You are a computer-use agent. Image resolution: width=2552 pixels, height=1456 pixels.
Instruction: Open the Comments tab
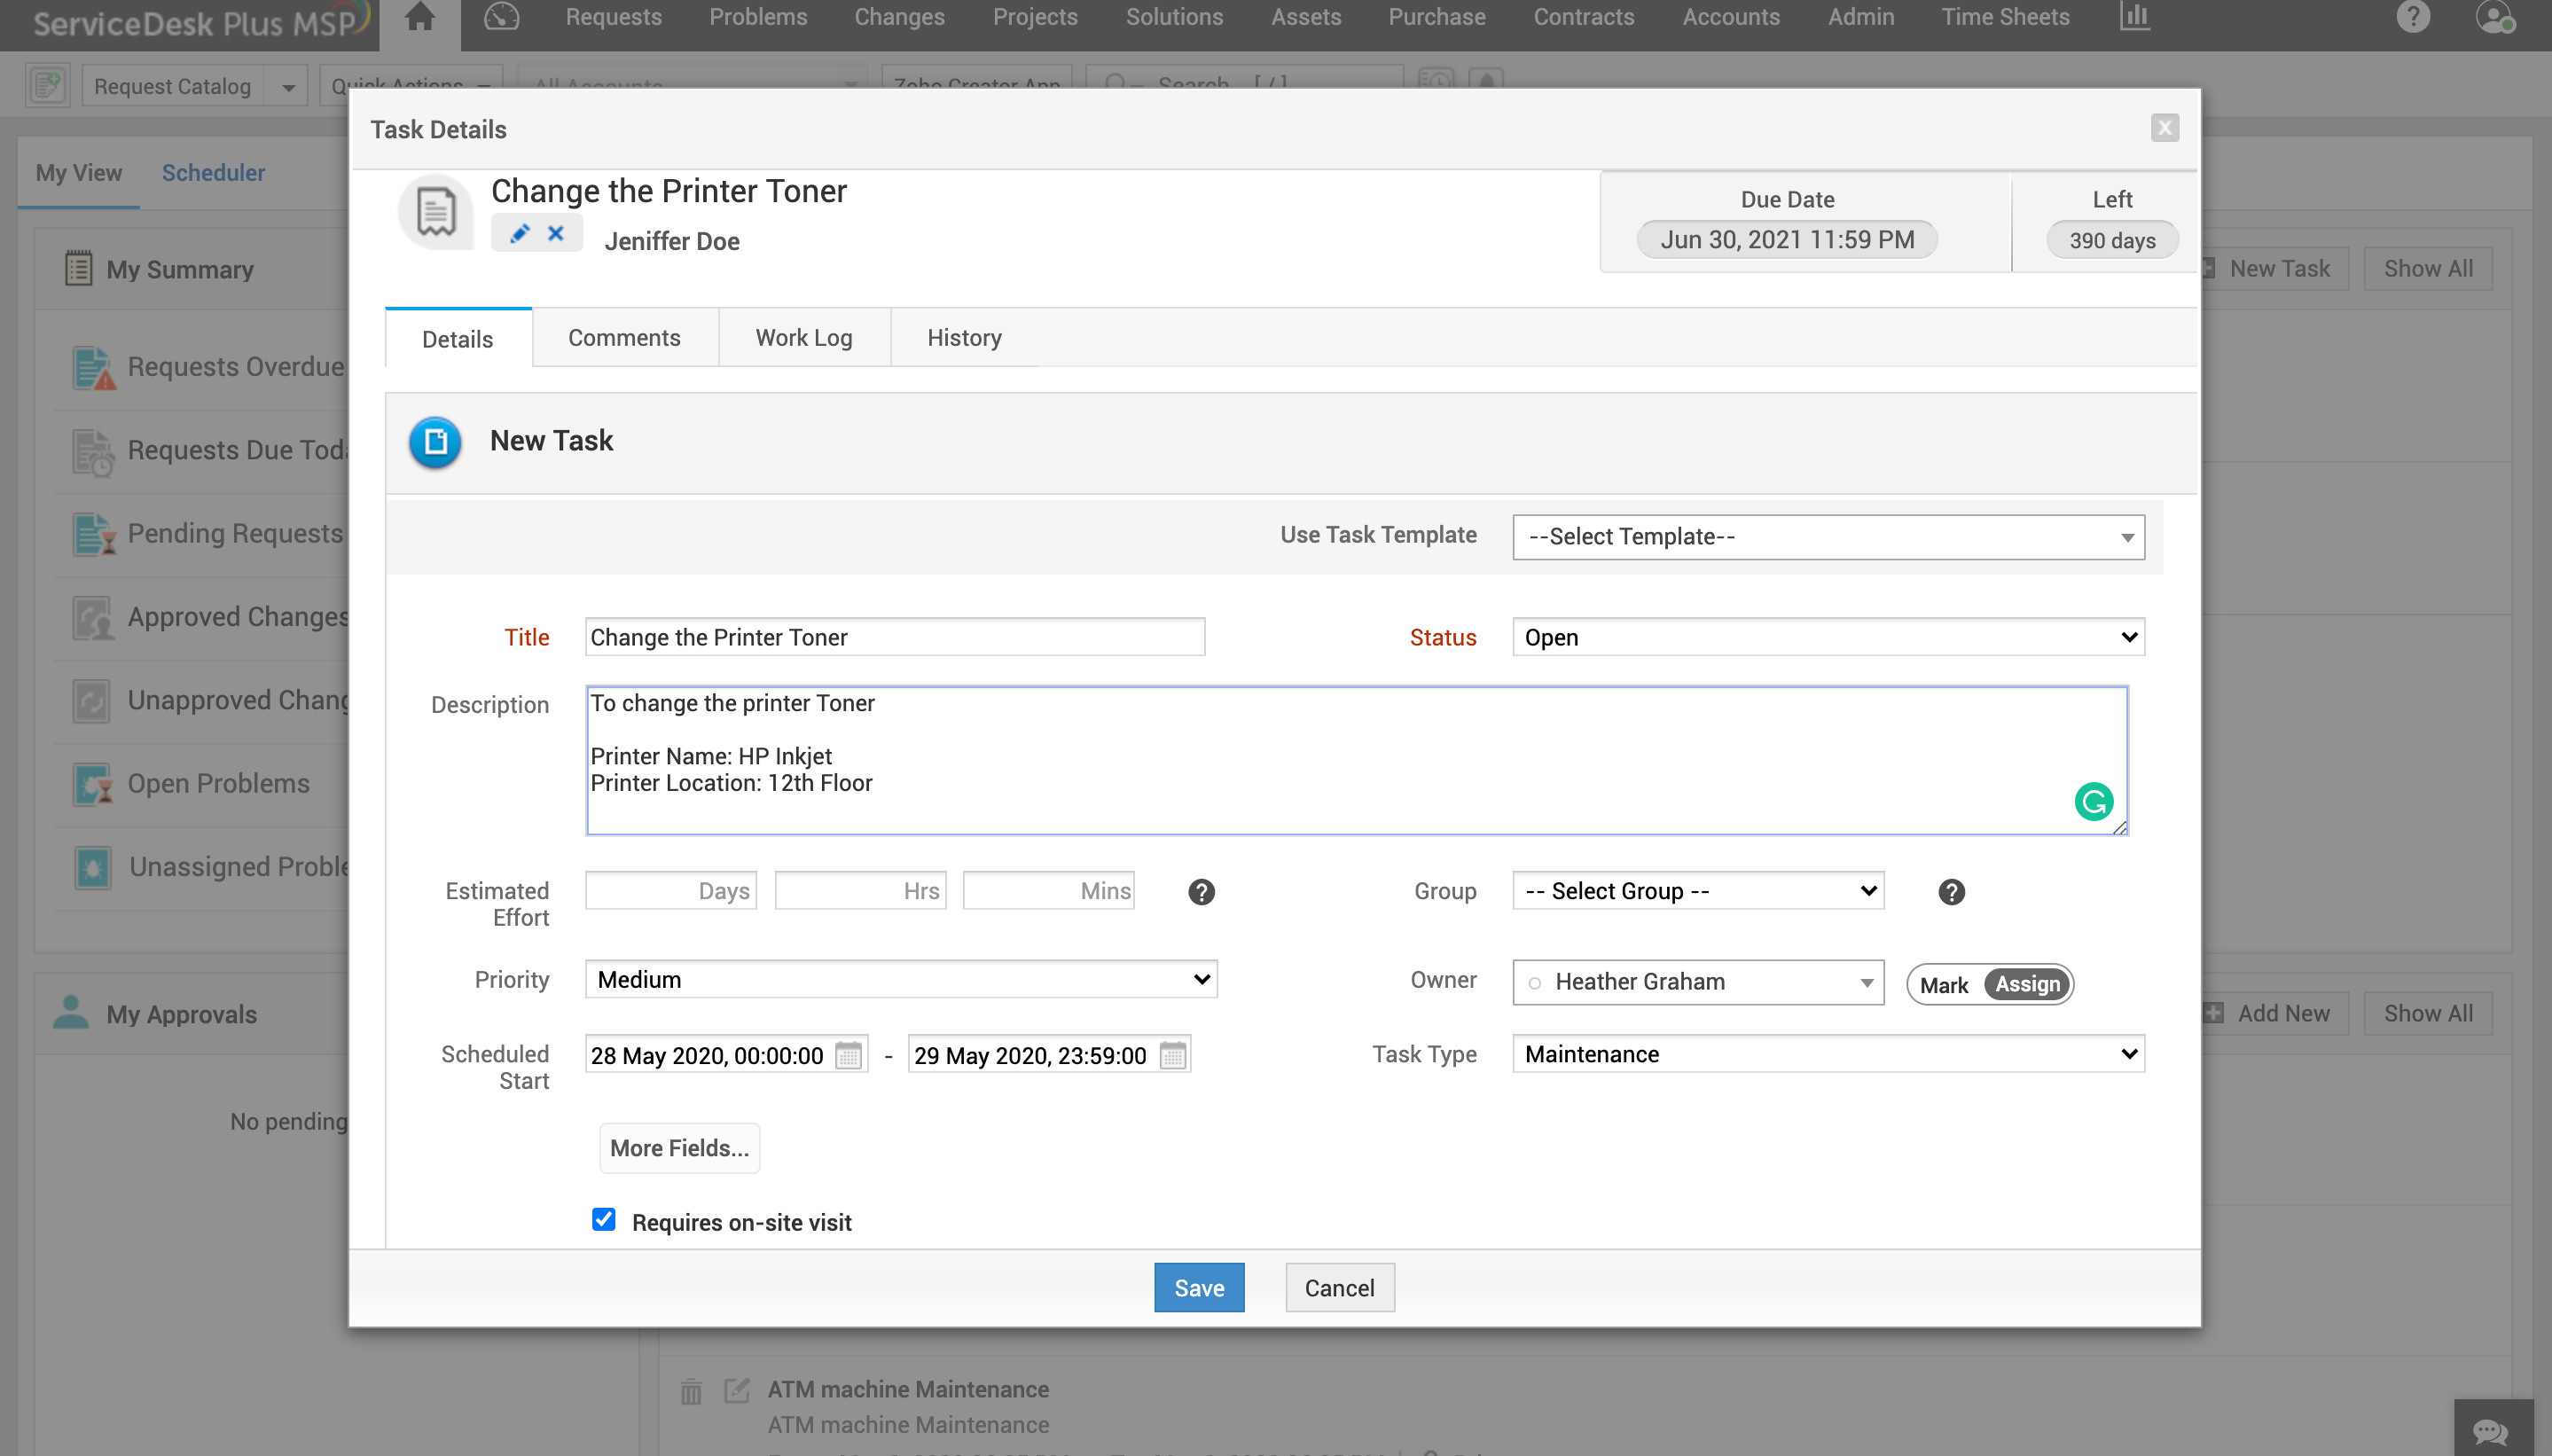tap(624, 338)
